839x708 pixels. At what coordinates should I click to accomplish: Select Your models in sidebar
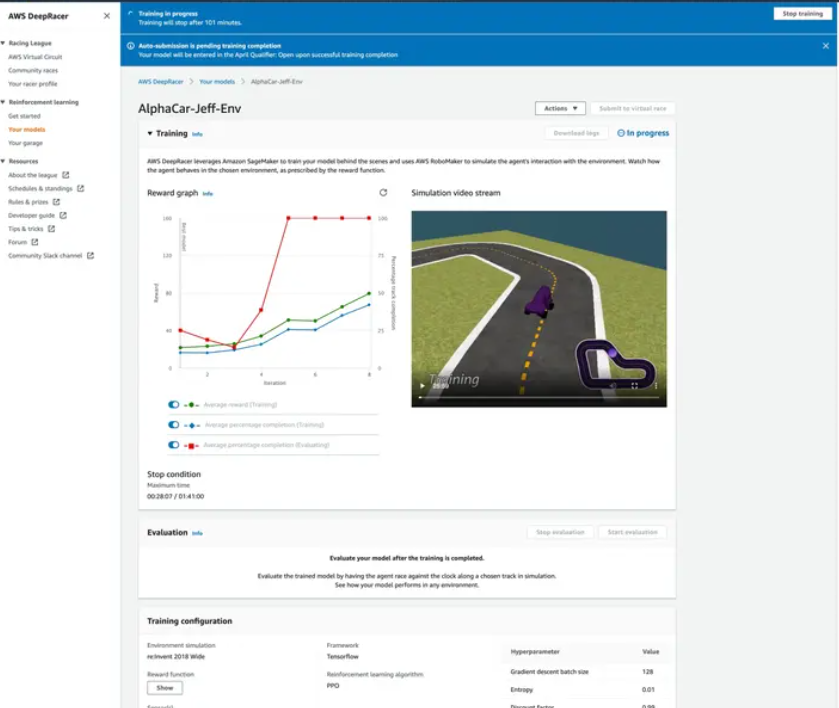(27, 130)
